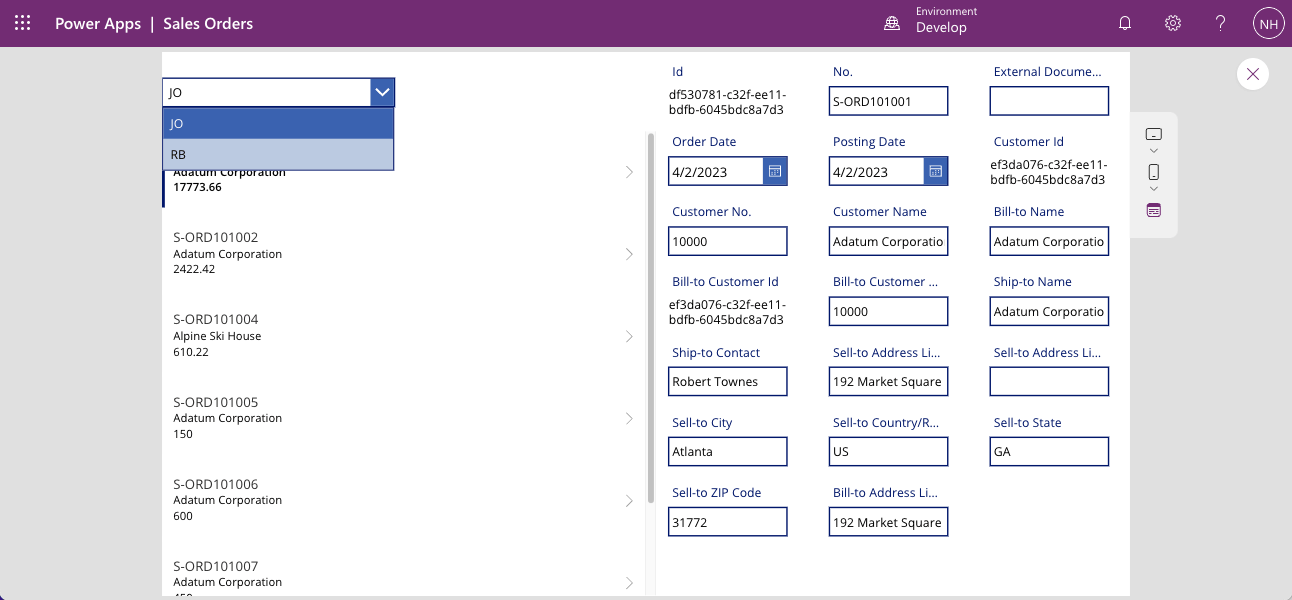The height and width of the screenshot is (600, 1292).
Task: Open the NH account avatar
Action: pyautogui.click(x=1268, y=23)
